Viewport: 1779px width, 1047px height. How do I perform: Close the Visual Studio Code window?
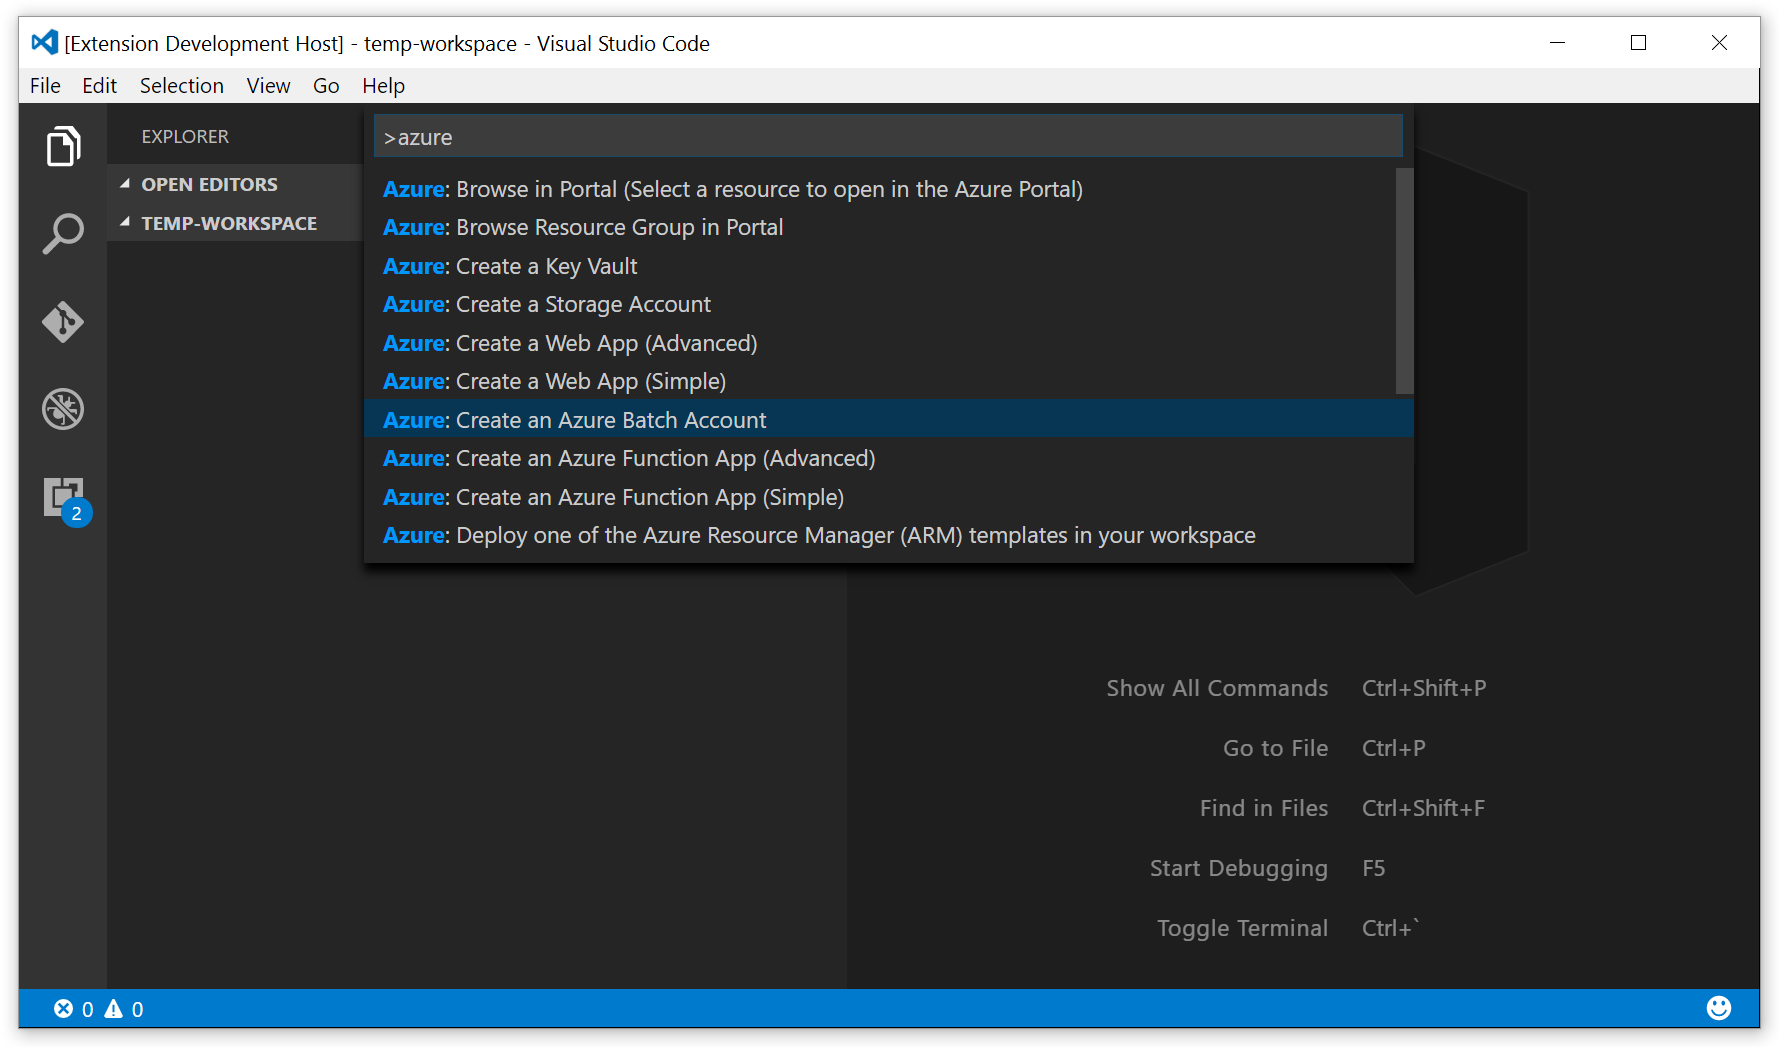coord(1719,42)
